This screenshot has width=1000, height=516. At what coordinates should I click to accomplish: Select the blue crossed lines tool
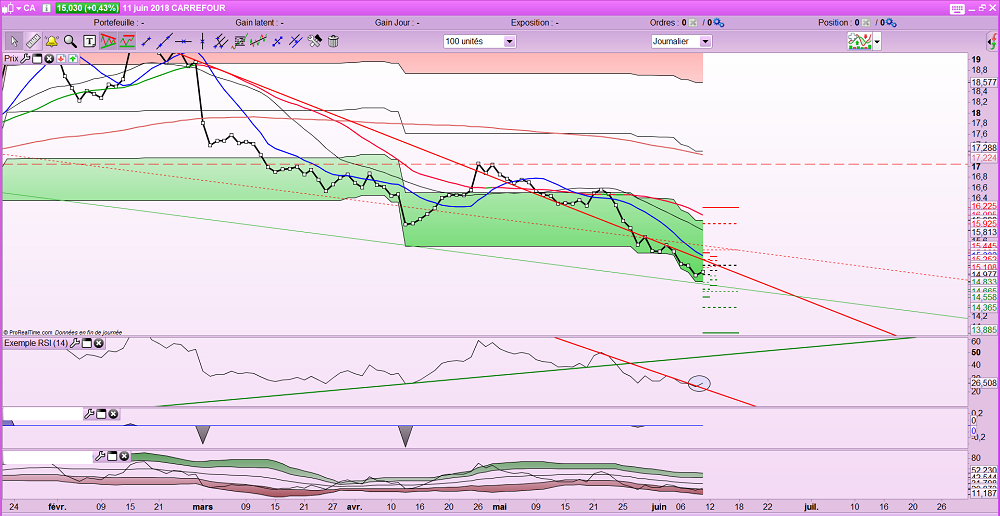coord(295,41)
